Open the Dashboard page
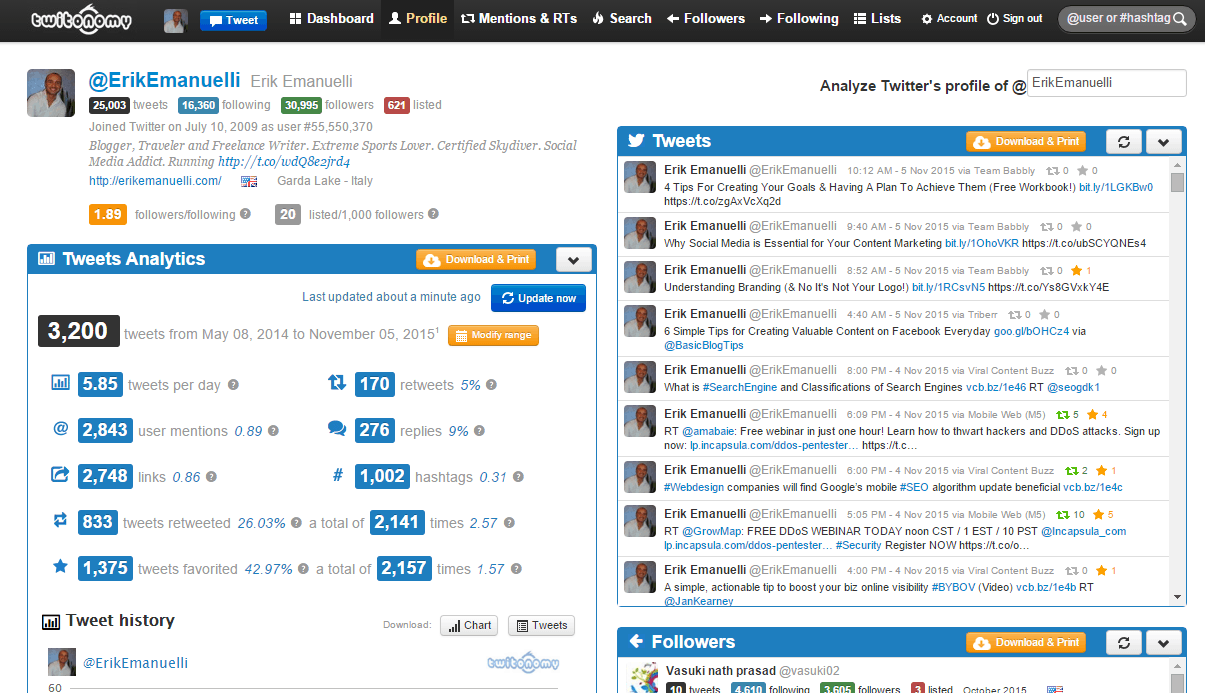The image size is (1205, 693). coord(331,18)
